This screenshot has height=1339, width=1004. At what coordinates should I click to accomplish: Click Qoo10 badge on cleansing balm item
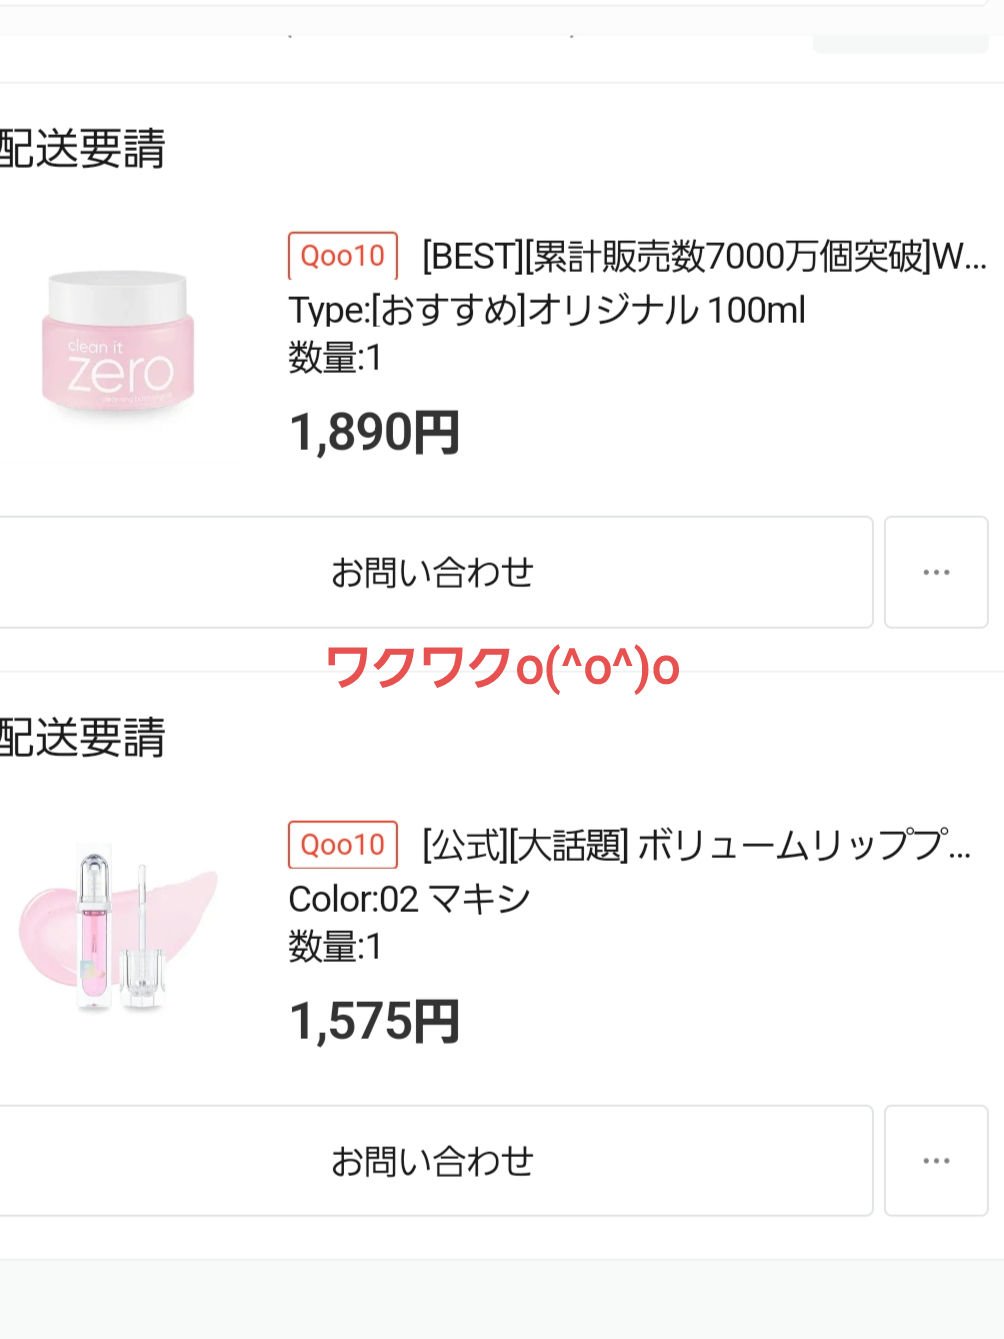coord(343,256)
